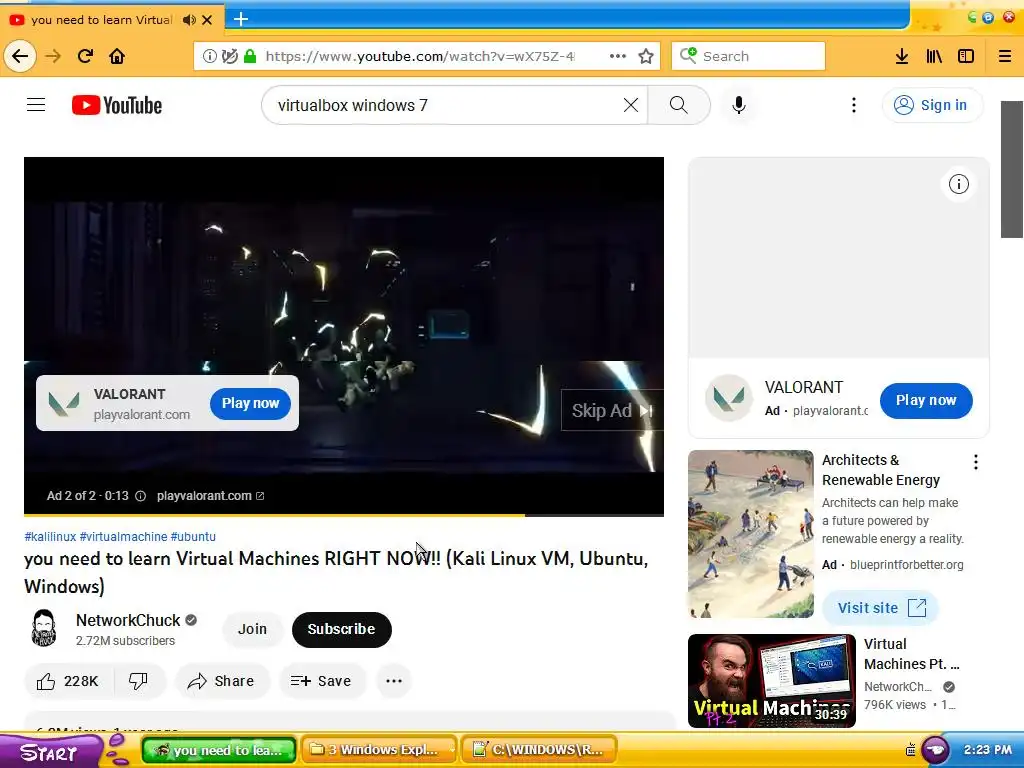Go to the browser home page icon
The width and height of the screenshot is (1024, 768).
(x=117, y=56)
